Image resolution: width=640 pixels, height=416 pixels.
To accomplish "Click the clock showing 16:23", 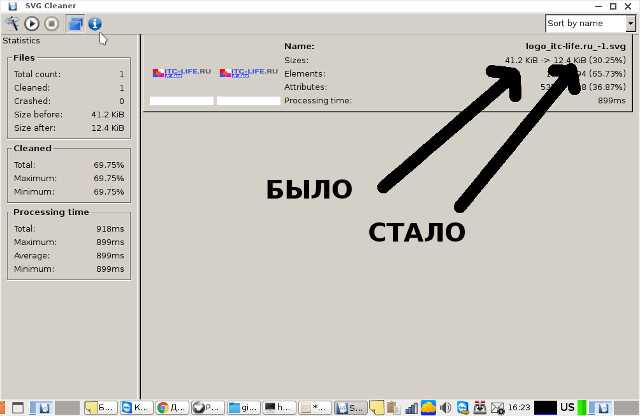I will pyautogui.click(x=519, y=407).
